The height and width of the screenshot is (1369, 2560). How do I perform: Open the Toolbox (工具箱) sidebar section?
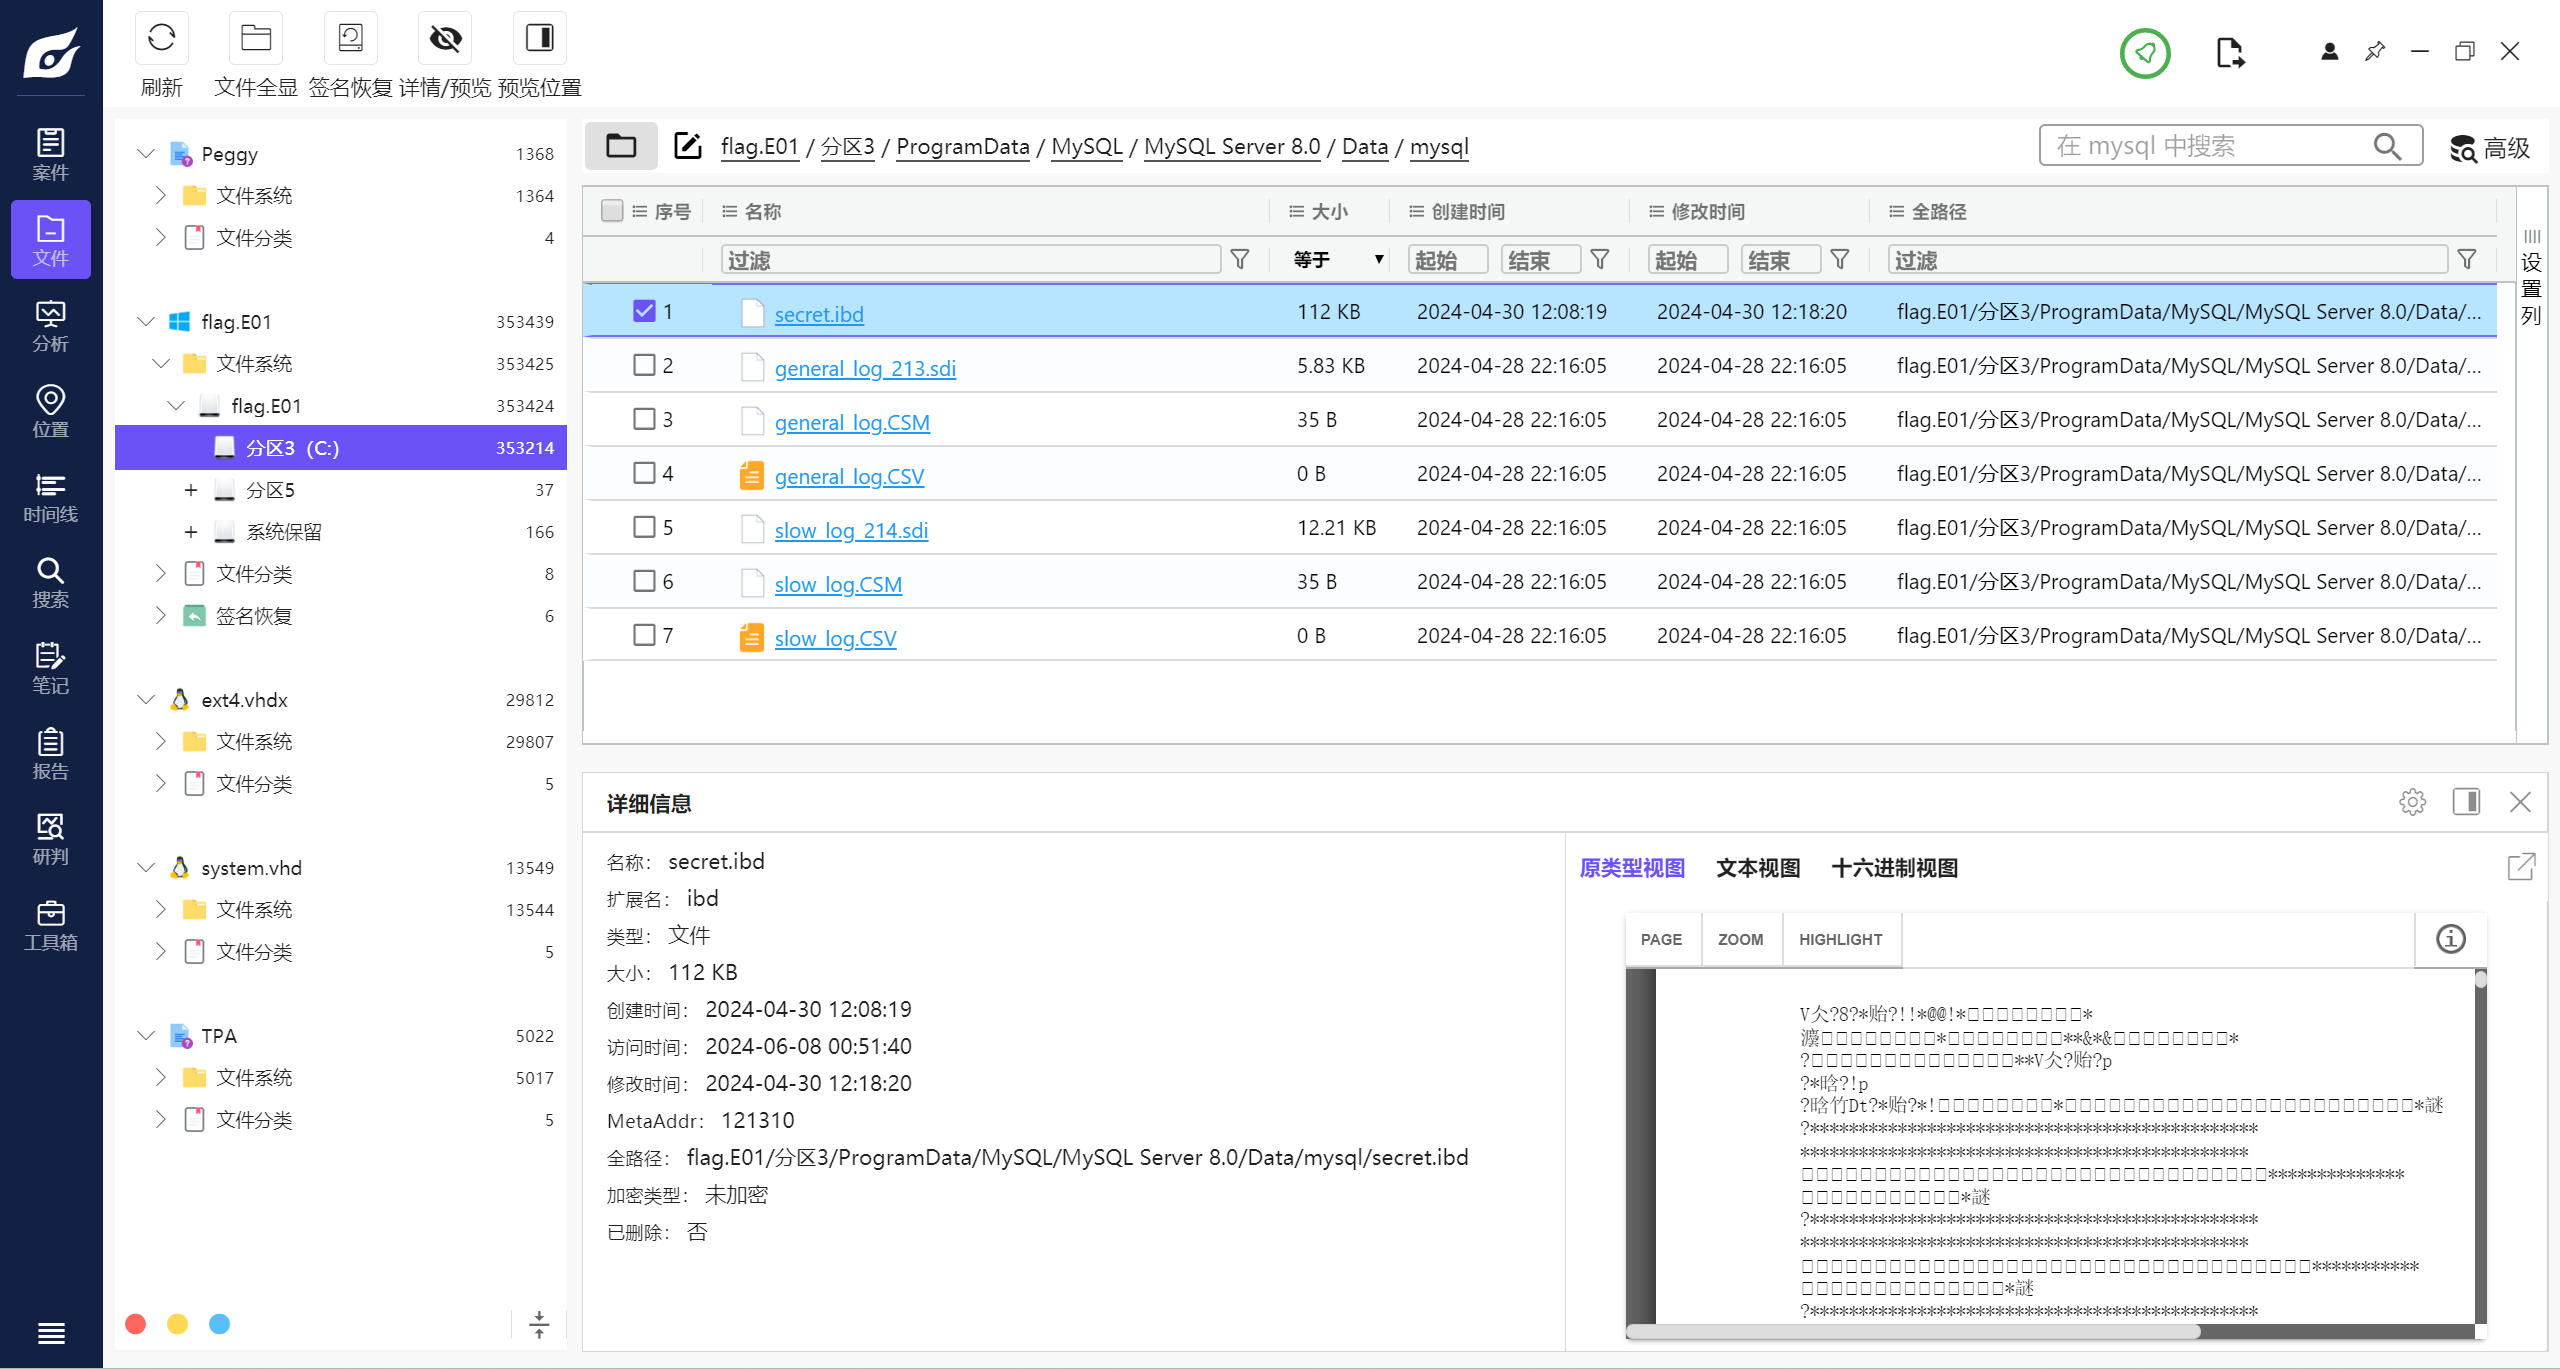click(x=50, y=926)
